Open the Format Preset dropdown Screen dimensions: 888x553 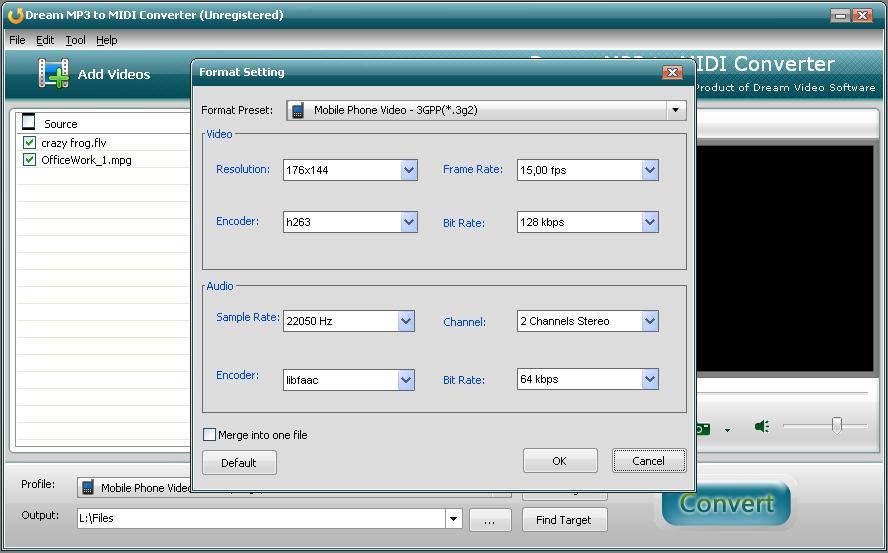pos(676,110)
